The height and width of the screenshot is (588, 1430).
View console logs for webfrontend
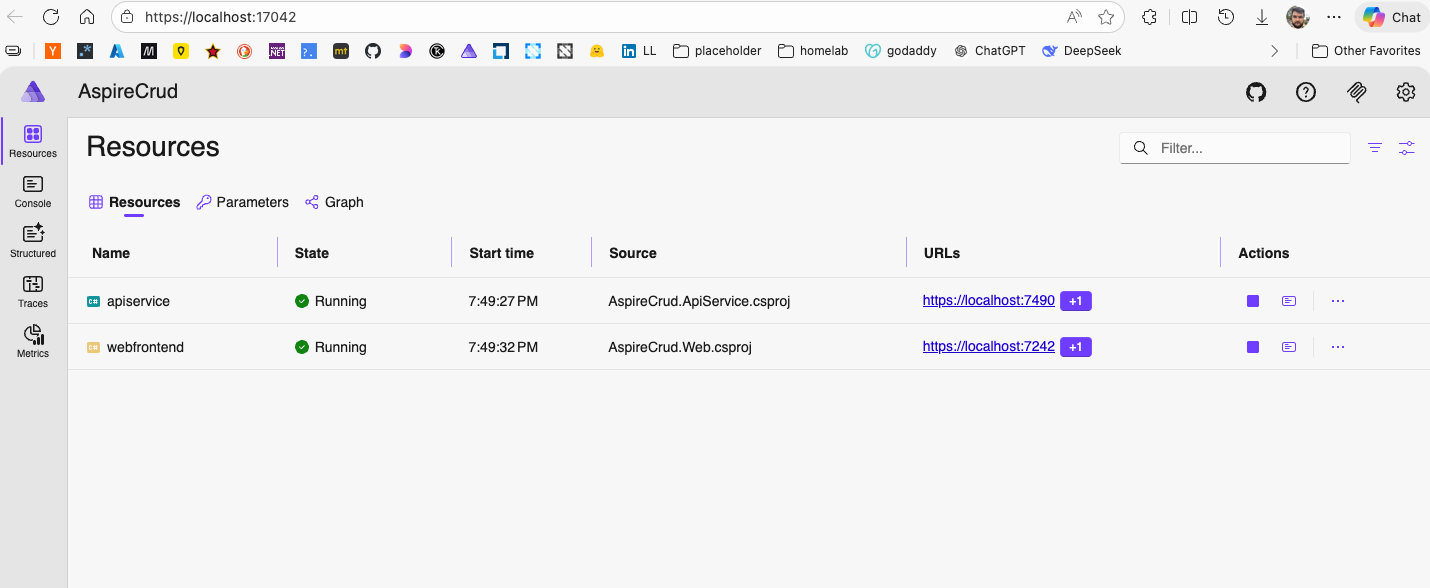click(x=1289, y=347)
